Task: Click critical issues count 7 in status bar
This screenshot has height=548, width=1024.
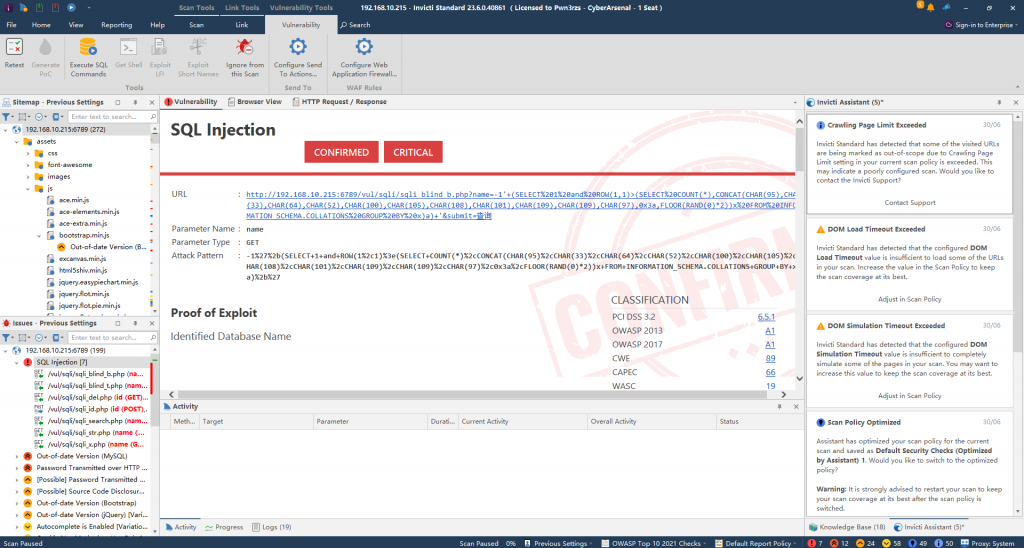Action: click(x=815, y=543)
